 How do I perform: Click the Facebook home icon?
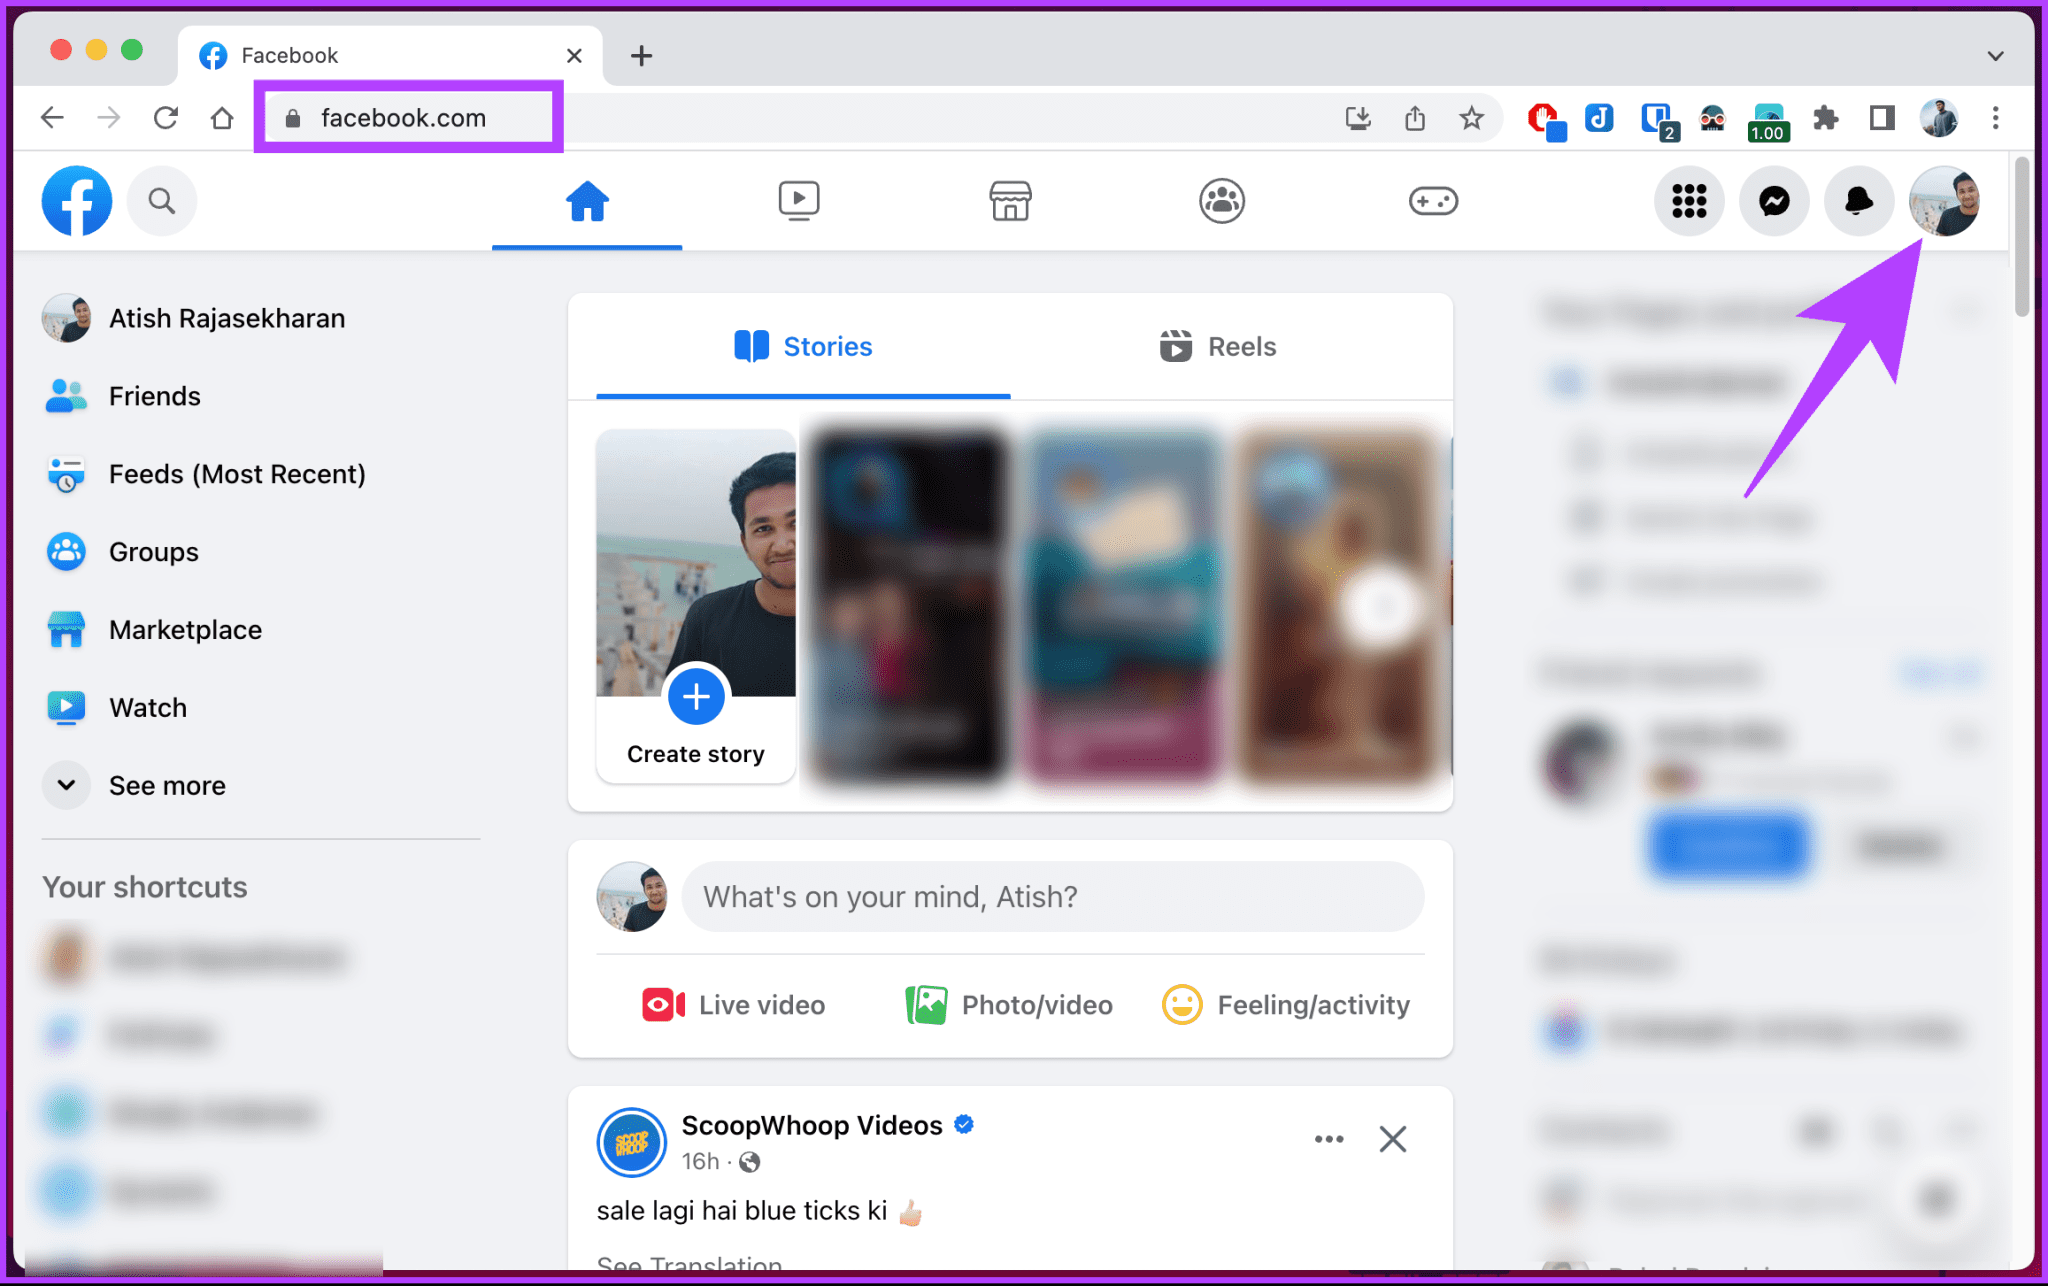(x=586, y=201)
